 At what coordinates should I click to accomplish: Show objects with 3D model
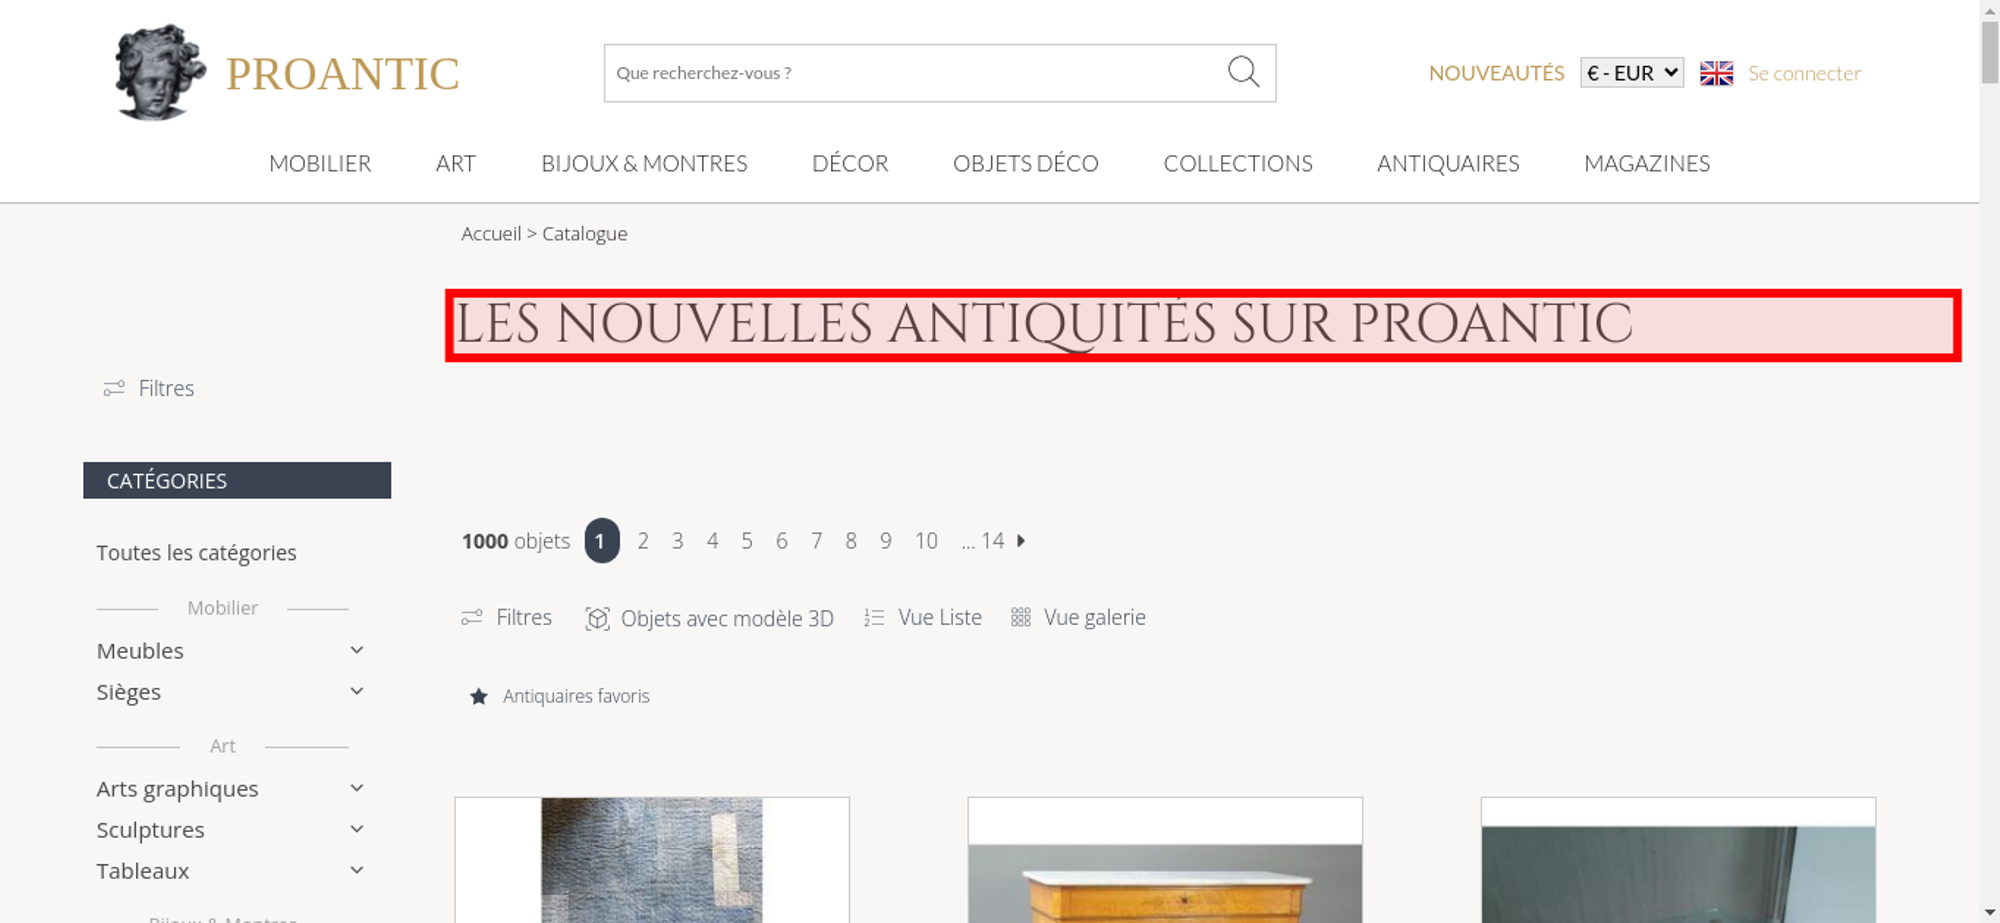click(x=709, y=618)
